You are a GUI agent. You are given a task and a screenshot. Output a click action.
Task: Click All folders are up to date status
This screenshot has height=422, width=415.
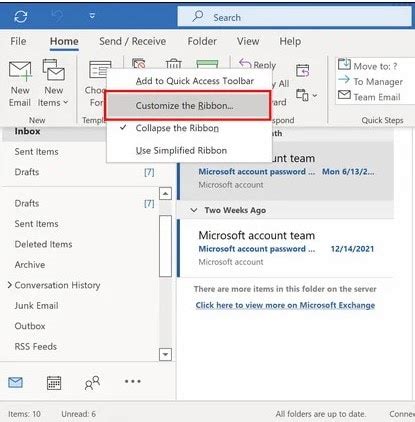click(x=321, y=414)
